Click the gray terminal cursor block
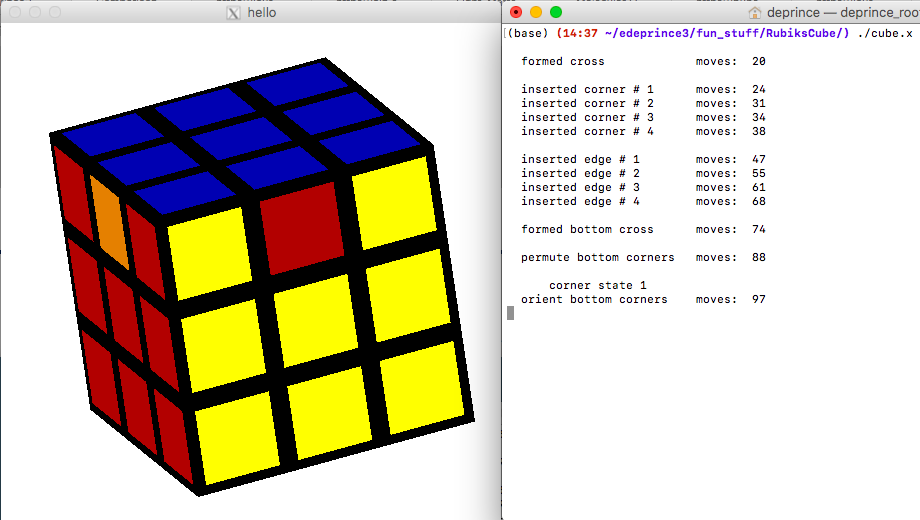Screen dimensions: 920x520 (x=511, y=313)
